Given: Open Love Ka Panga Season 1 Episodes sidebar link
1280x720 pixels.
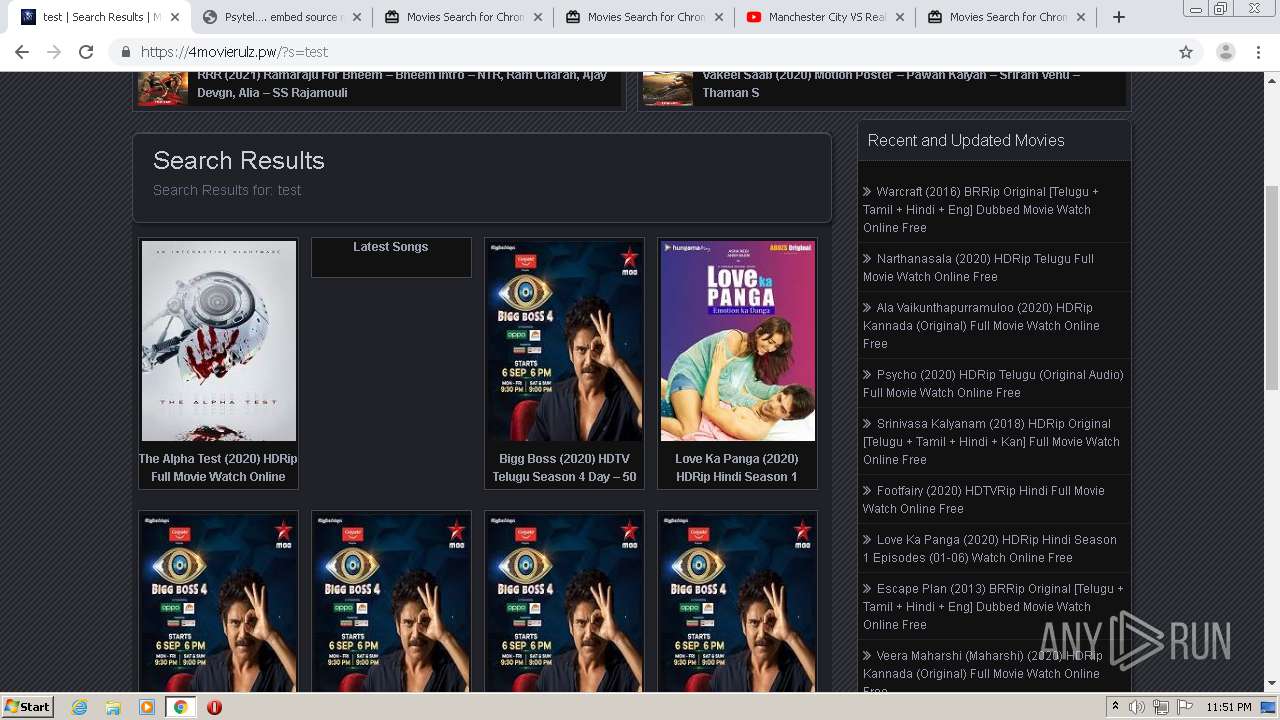Looking at the screenshot, I should pos(990,548).
